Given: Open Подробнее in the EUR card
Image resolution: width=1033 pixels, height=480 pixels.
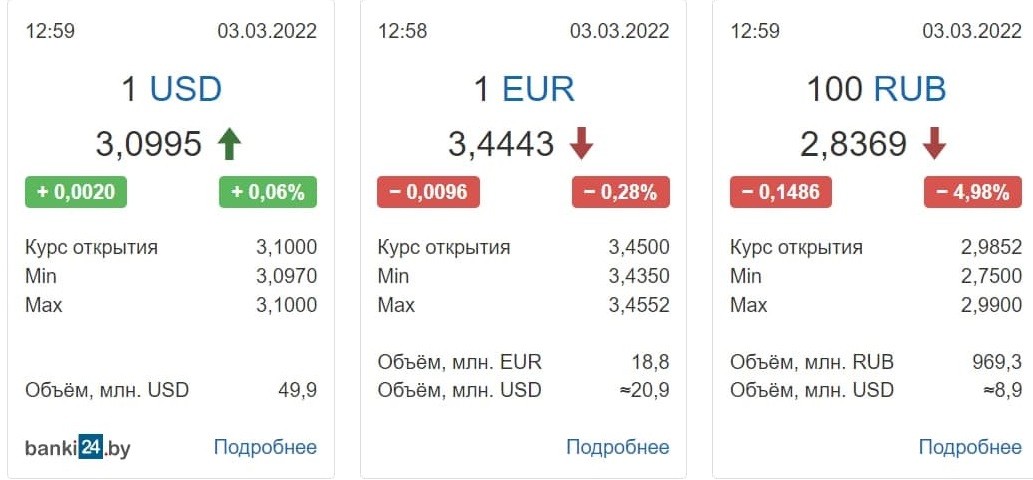Looking at the screenshot, I should 618,448.
